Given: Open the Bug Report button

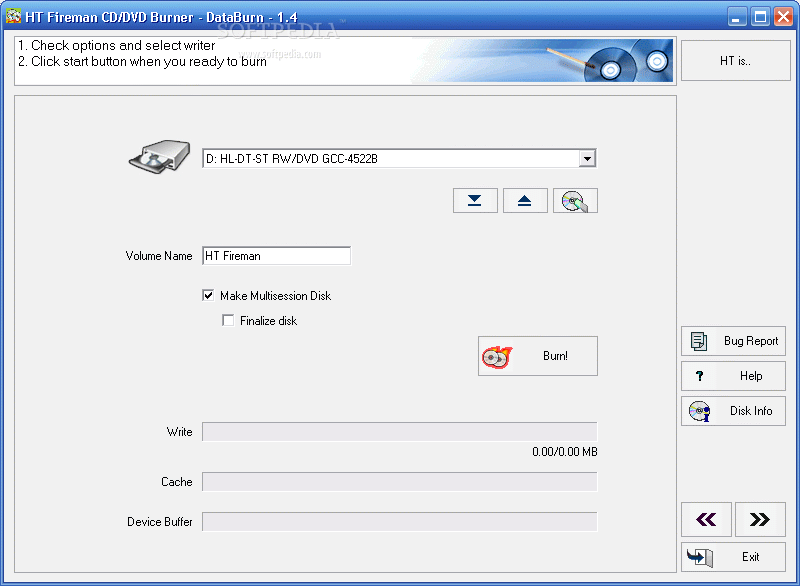Looking at the screenshot, I should [733, 341].
